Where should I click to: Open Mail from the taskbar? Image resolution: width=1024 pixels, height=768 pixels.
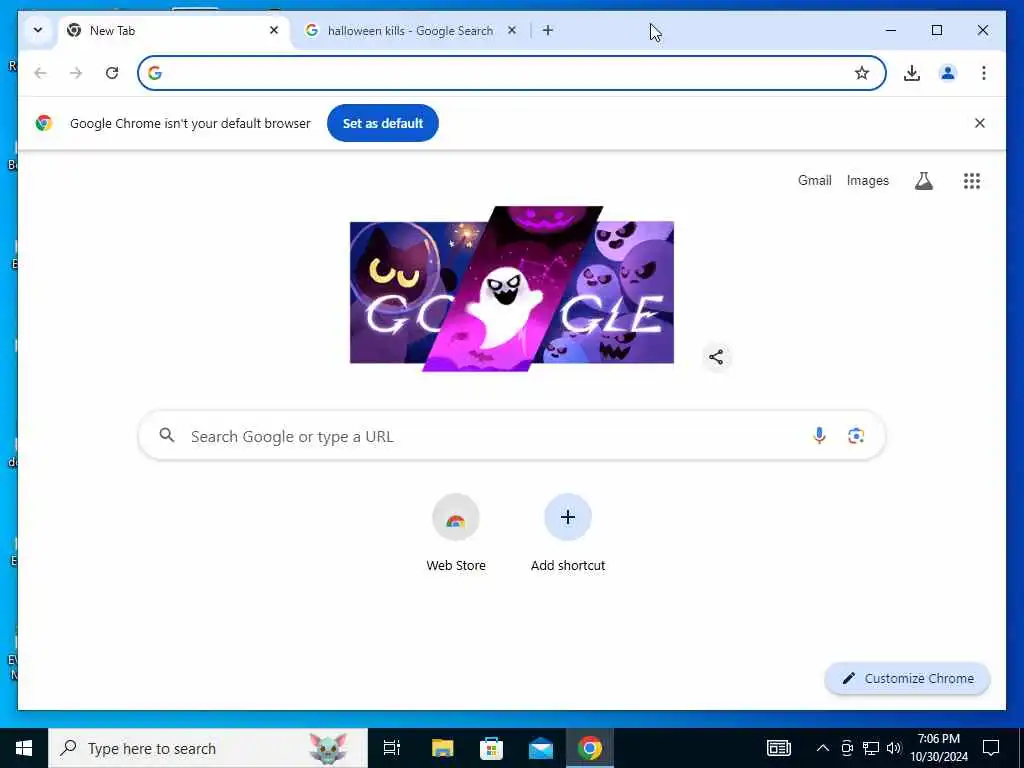click(541, 748)
